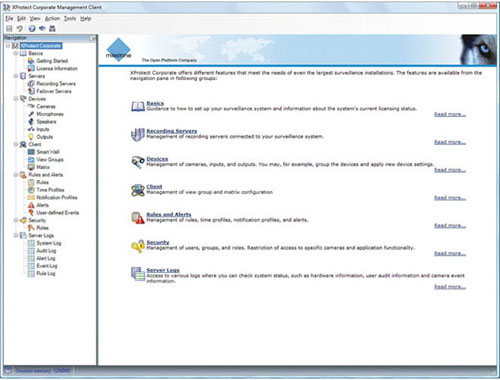Click the Smart Wall tree icon
The image size is (500, 380).
[31, 152]
